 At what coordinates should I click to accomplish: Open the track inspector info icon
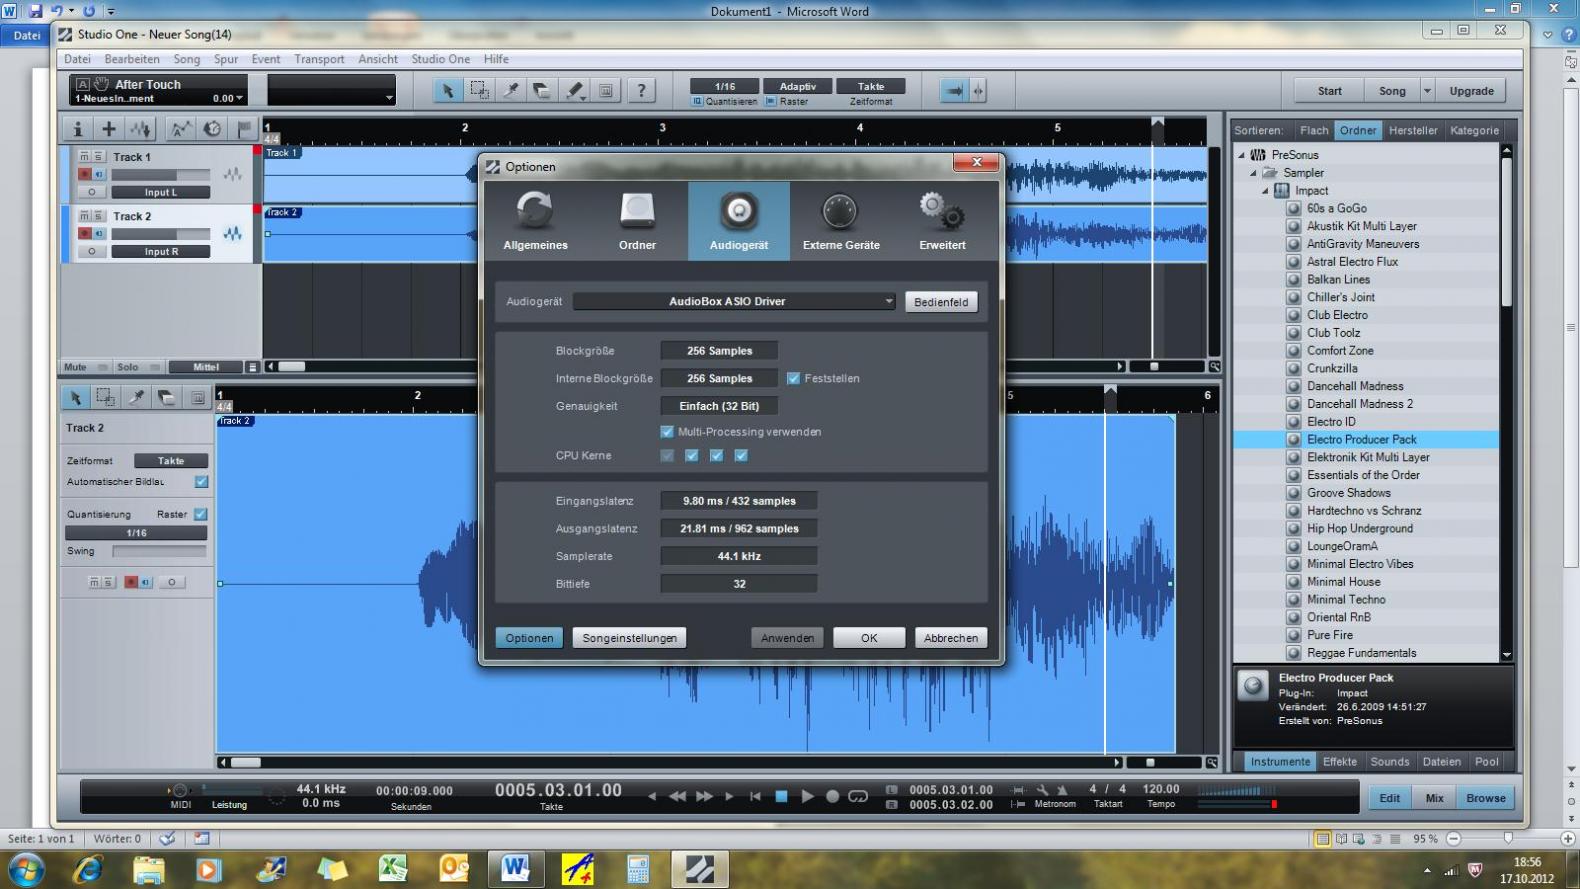(x=77, y=129)
